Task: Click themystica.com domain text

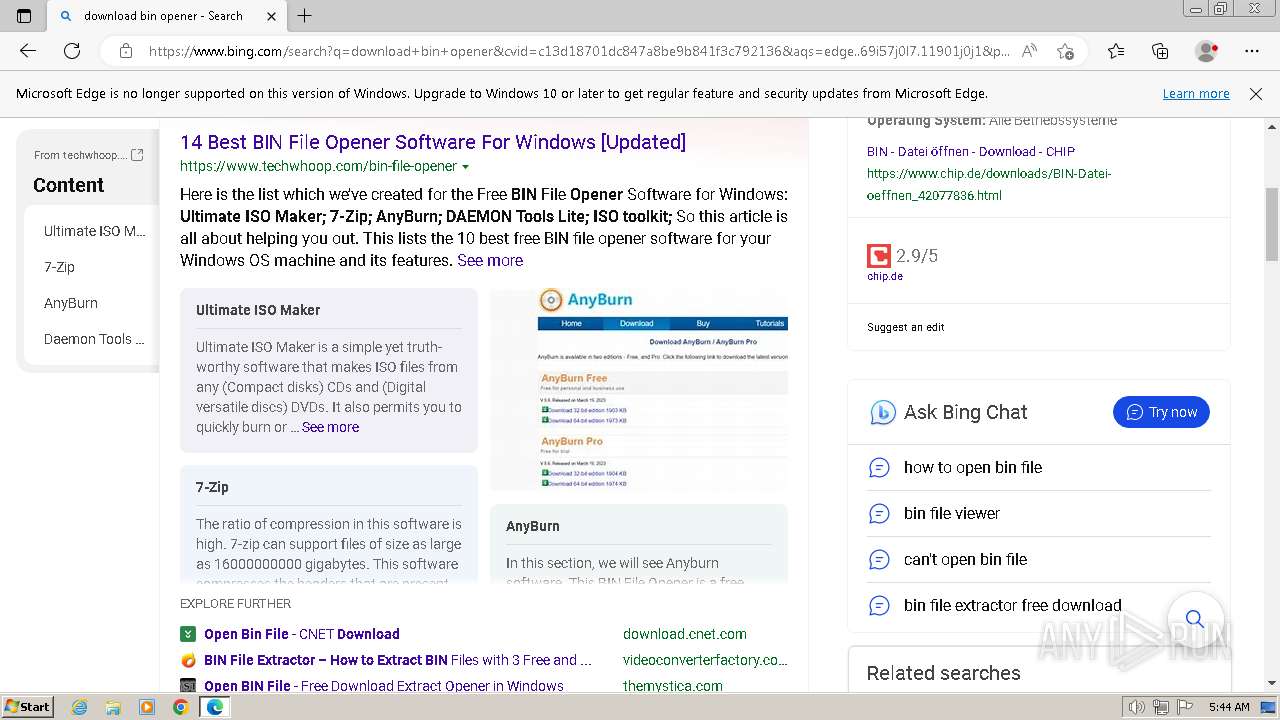Action: 673,686
